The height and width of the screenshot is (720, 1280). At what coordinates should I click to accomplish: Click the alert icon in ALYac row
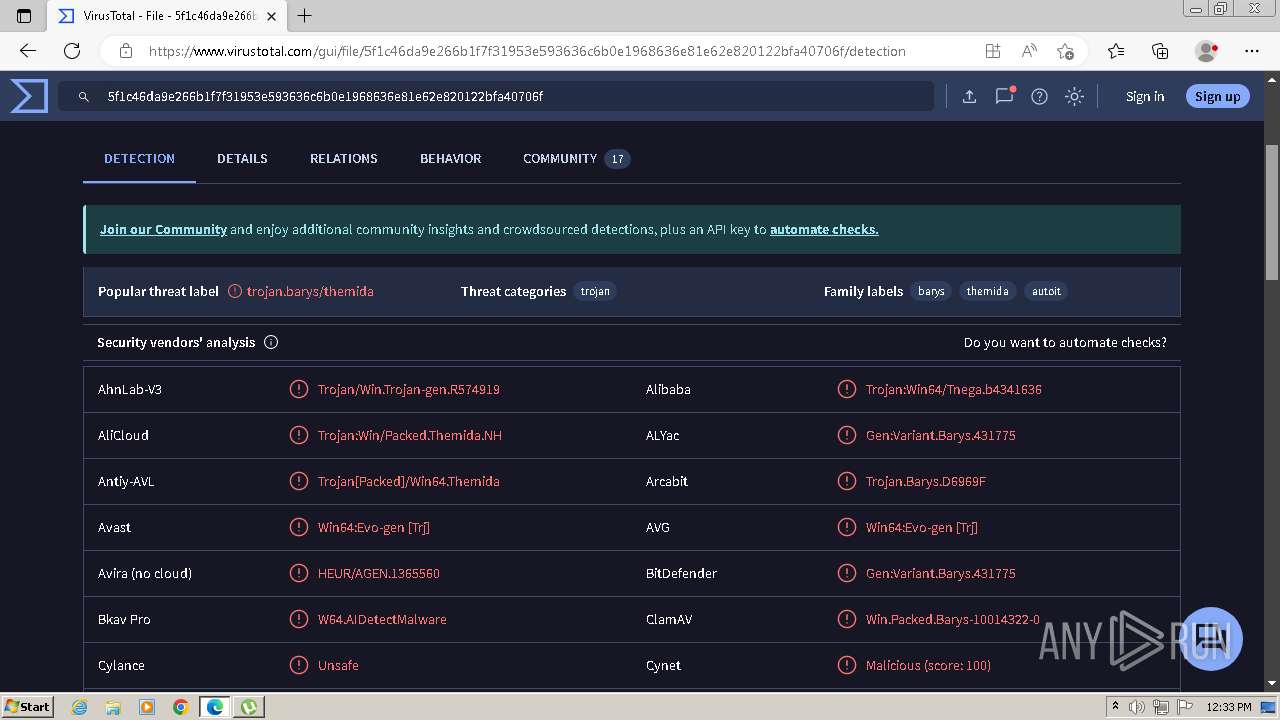pyautogui.click(x=846, y=435)
